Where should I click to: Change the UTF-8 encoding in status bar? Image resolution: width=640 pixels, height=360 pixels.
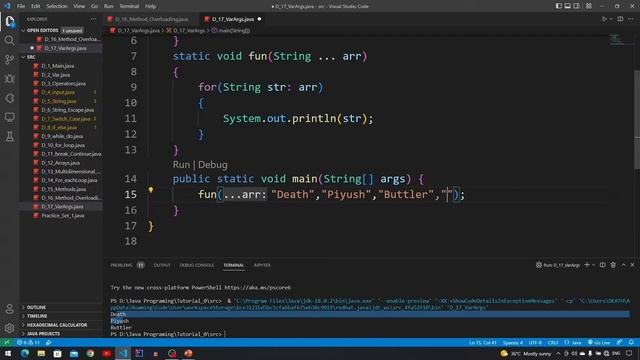535,342
